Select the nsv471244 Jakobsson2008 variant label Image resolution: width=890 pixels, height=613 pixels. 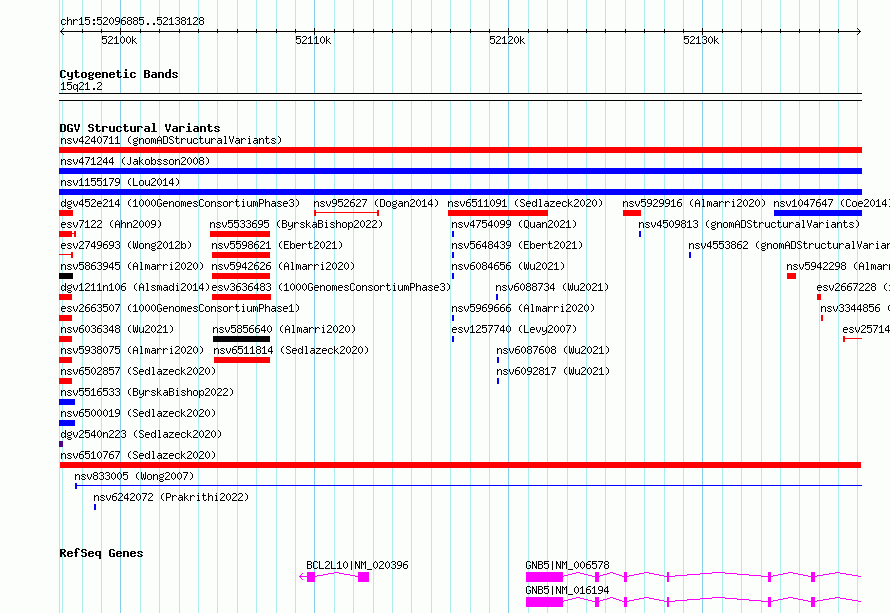(x=135, y=161)
